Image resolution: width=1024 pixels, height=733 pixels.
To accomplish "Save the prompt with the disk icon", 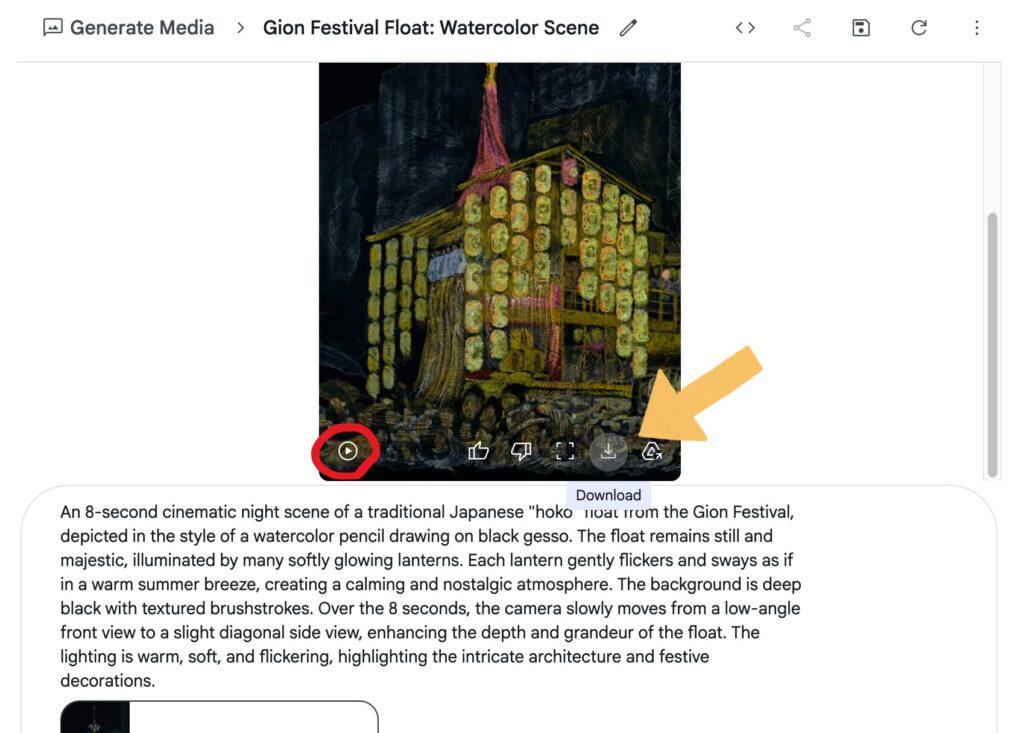I will coord(861,27).
